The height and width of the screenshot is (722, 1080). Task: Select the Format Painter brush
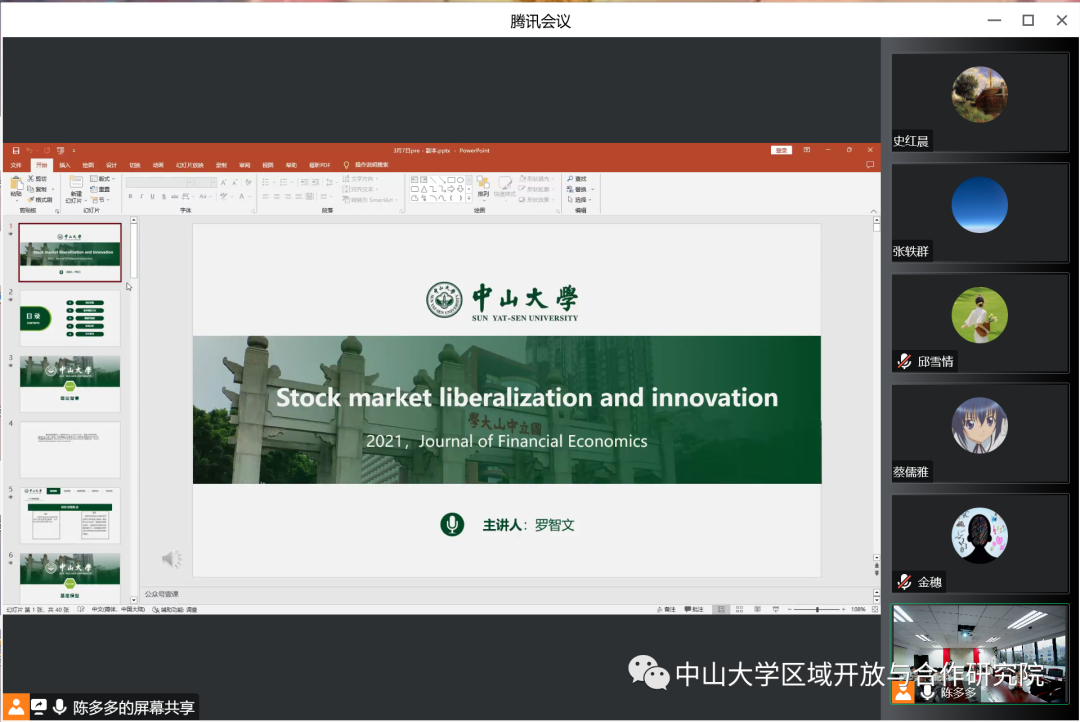coord(31,199)
